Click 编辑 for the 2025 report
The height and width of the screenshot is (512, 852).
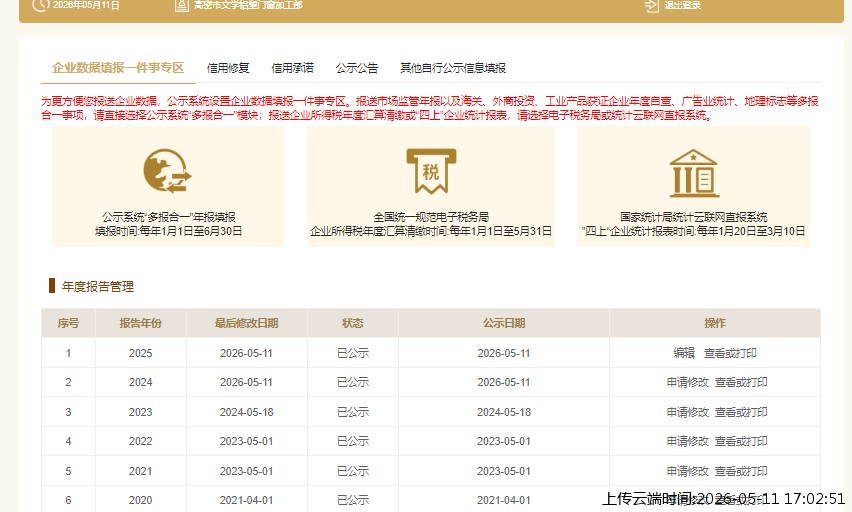pyautogui.click(x=684, y=353)
